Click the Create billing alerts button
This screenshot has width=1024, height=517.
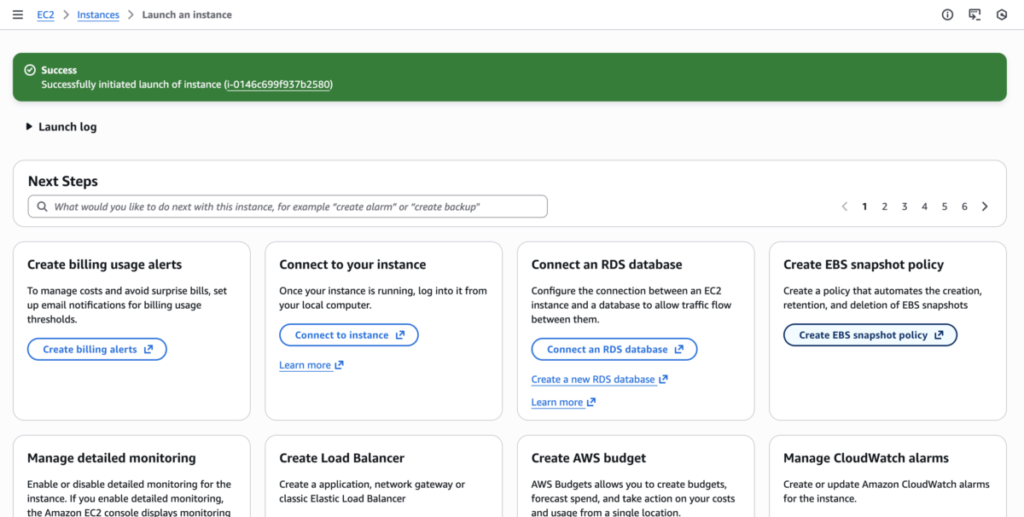pyautogui.click(x=97, y=349)
